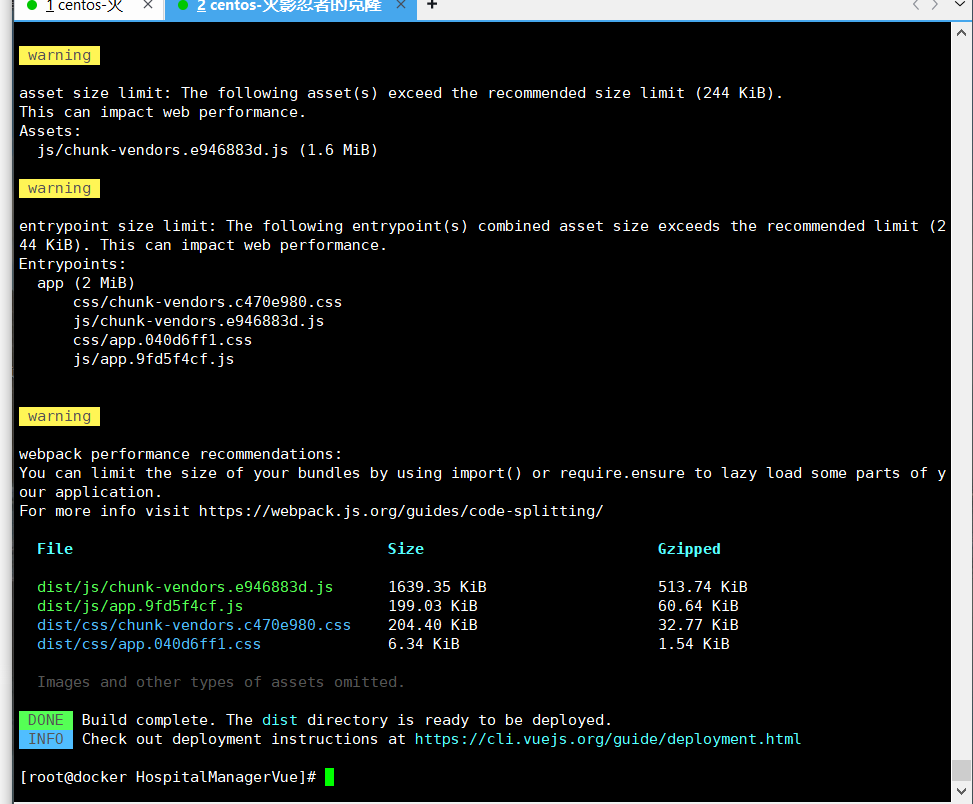
Task: Click the terminal prompt cursor area
Action: coord(329,775)
